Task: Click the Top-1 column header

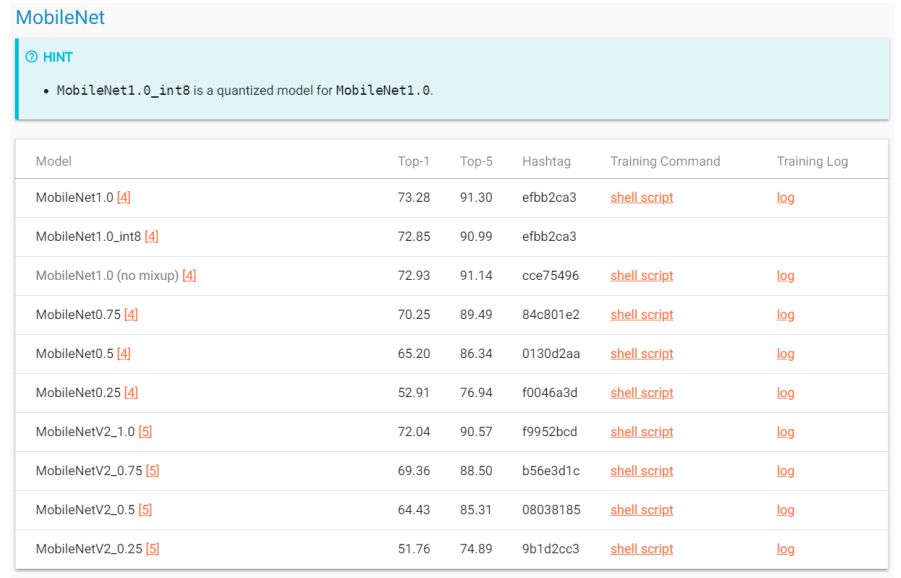Action: 413,161
